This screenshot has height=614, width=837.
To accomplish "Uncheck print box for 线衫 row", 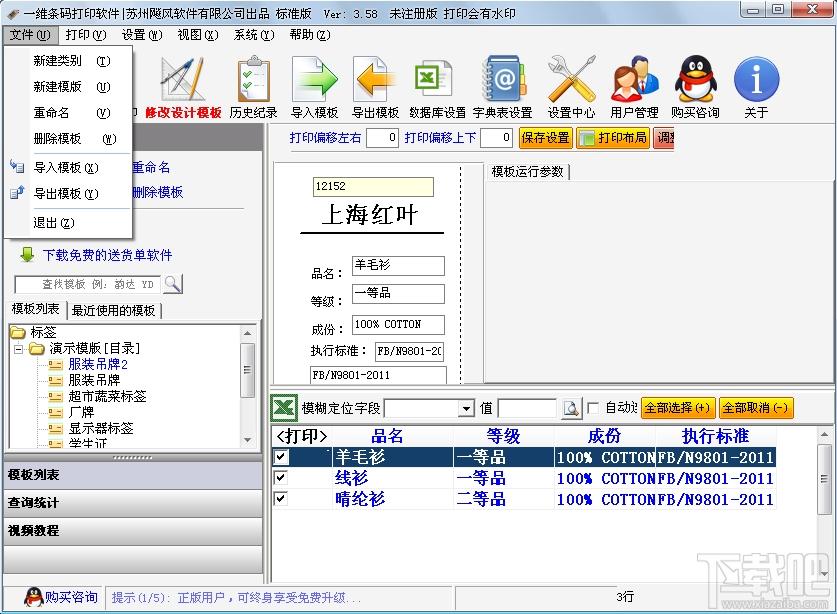I will (281, 477).
